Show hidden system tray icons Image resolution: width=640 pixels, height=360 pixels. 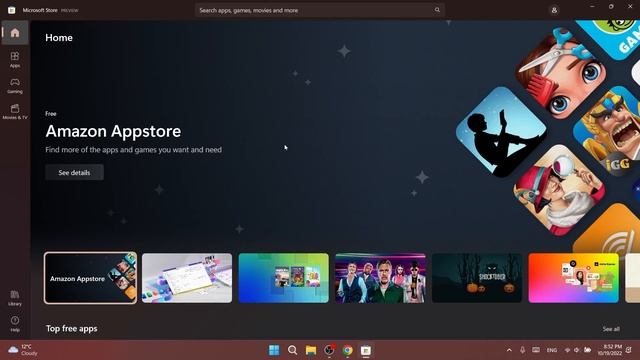click(x=509, y=350)
